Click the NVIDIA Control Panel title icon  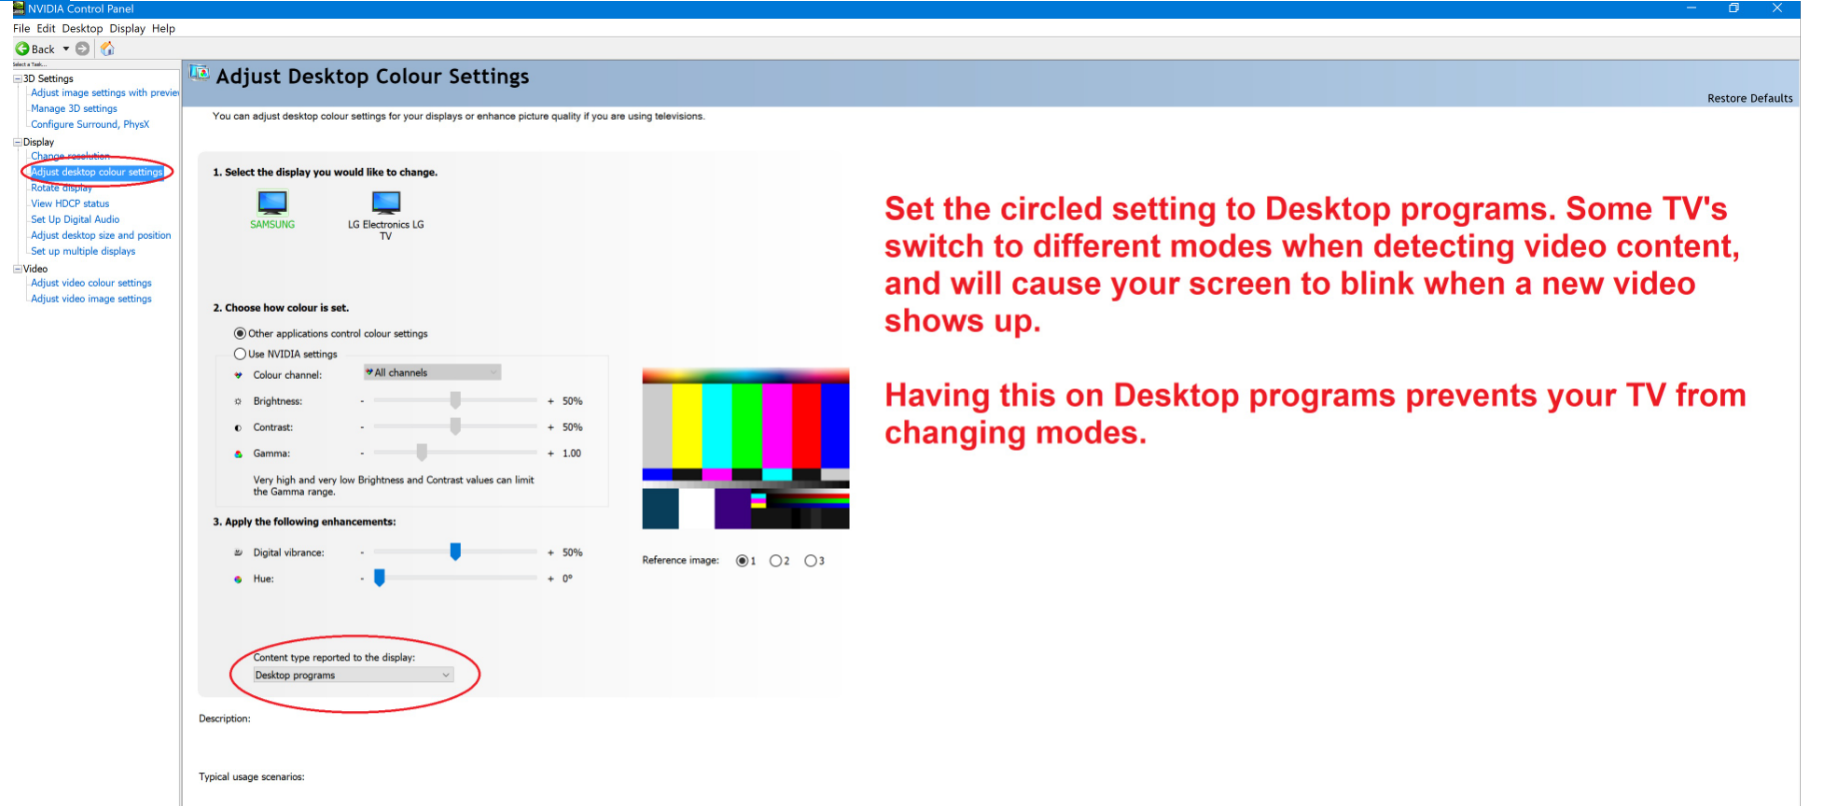[x=18, y=8]
